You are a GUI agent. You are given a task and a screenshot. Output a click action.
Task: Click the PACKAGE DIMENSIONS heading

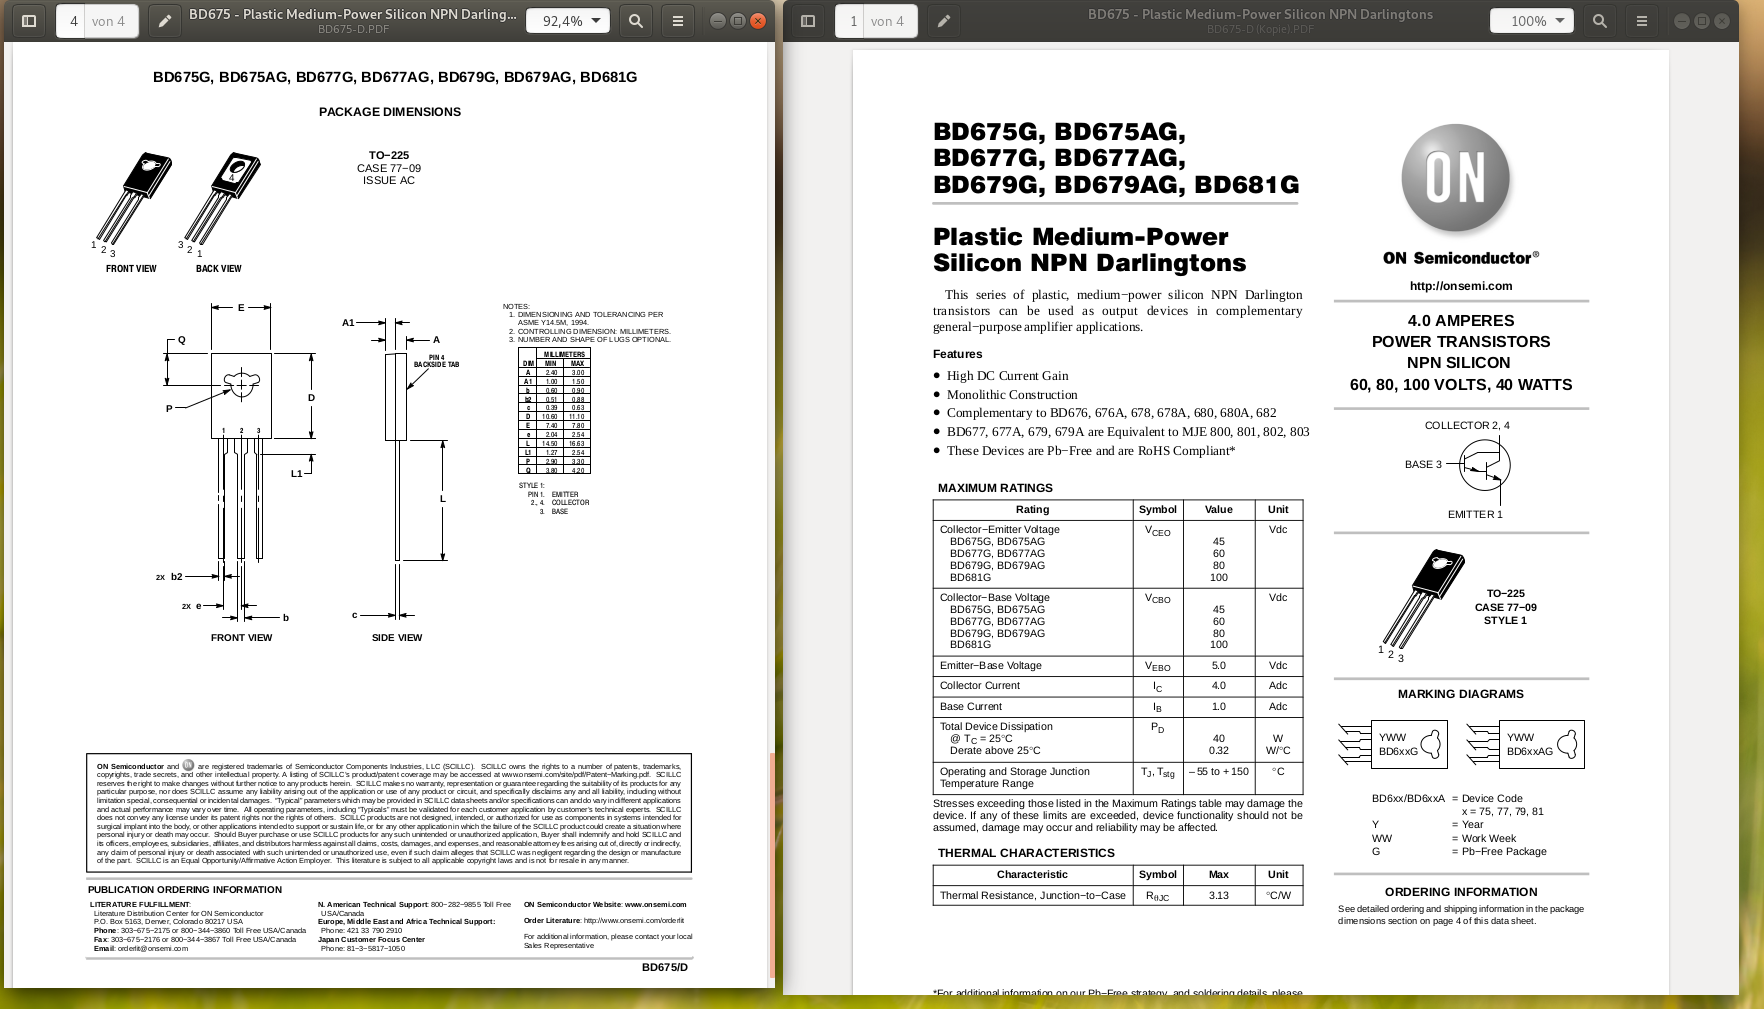coord(390,112)
